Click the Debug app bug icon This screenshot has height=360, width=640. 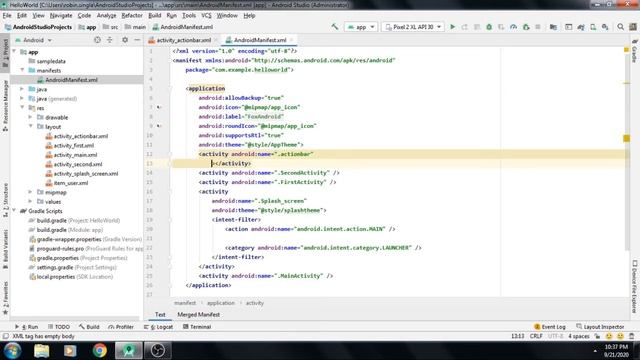[x=489, y=27]
